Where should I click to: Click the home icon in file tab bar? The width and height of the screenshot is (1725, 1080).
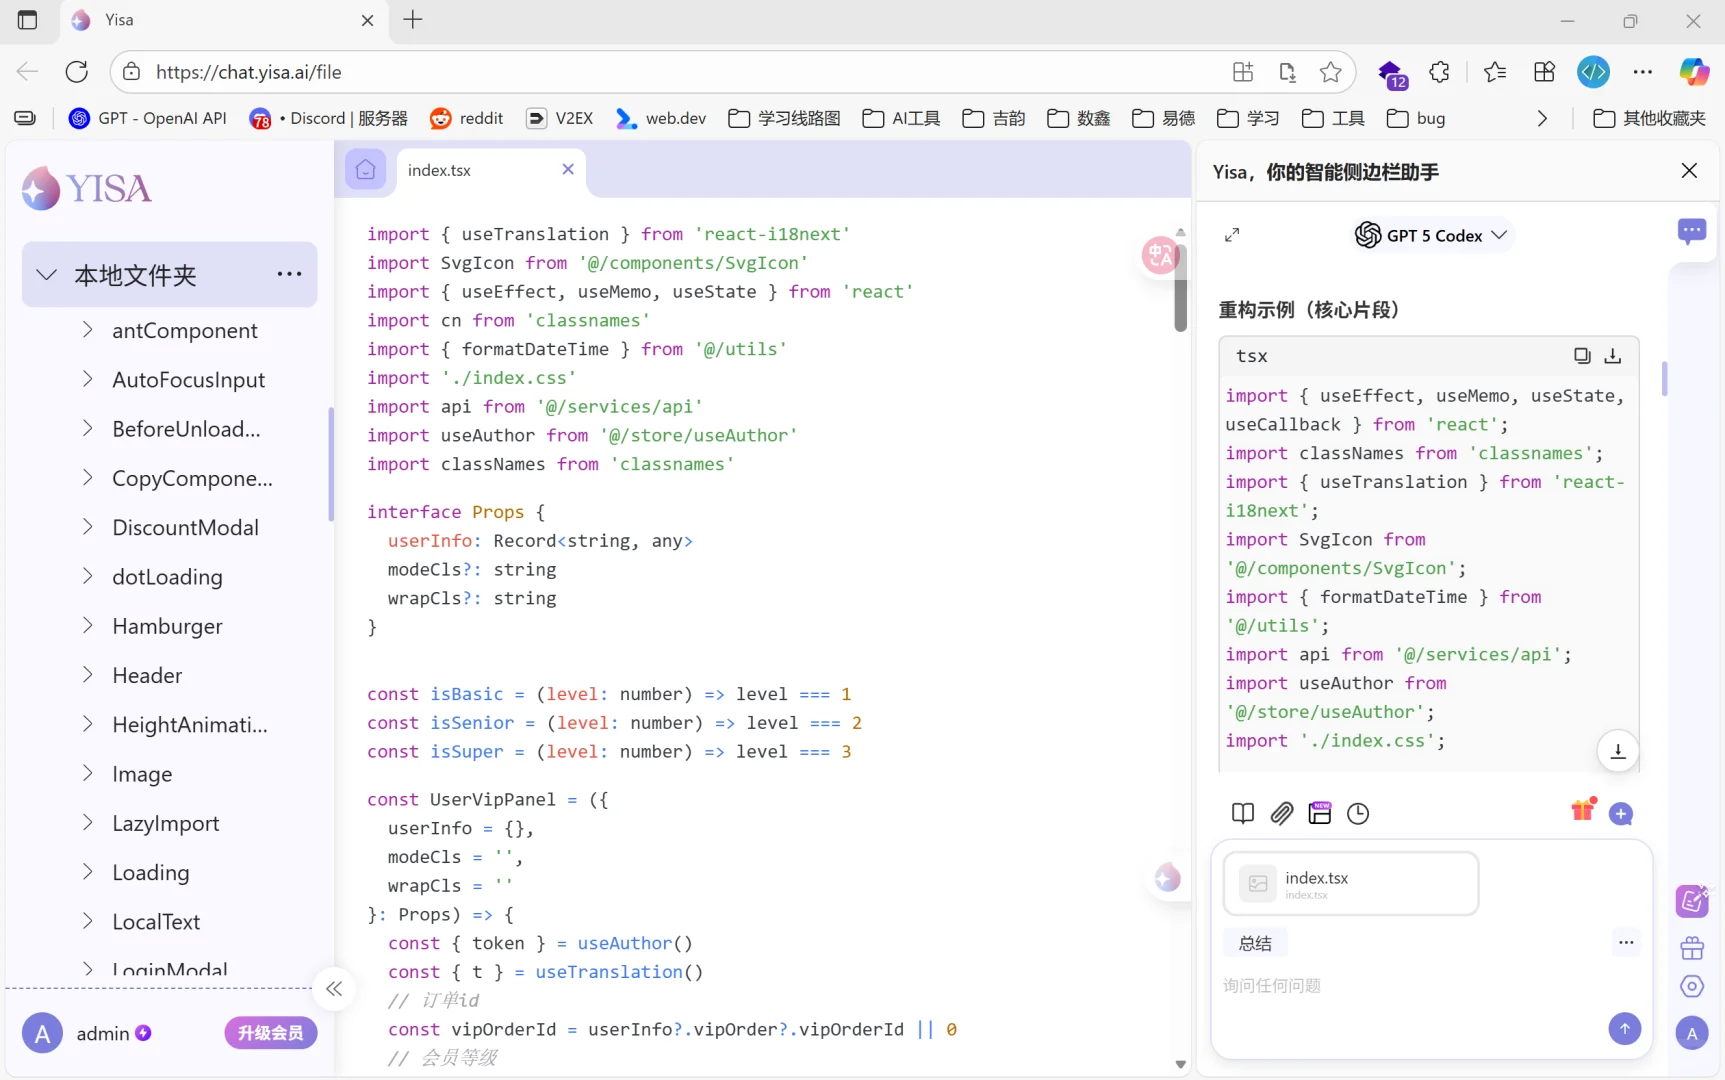click(366, 170)
